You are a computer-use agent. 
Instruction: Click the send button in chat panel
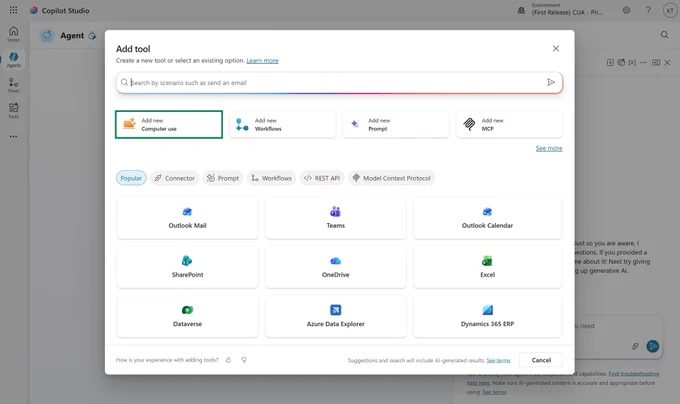point(653,346)
